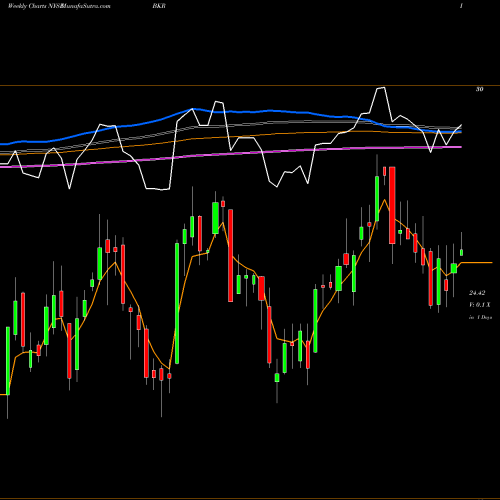Click the 'V: 0.1 X' volume text
Screen dimensions: 500x500
coord(479,305)
